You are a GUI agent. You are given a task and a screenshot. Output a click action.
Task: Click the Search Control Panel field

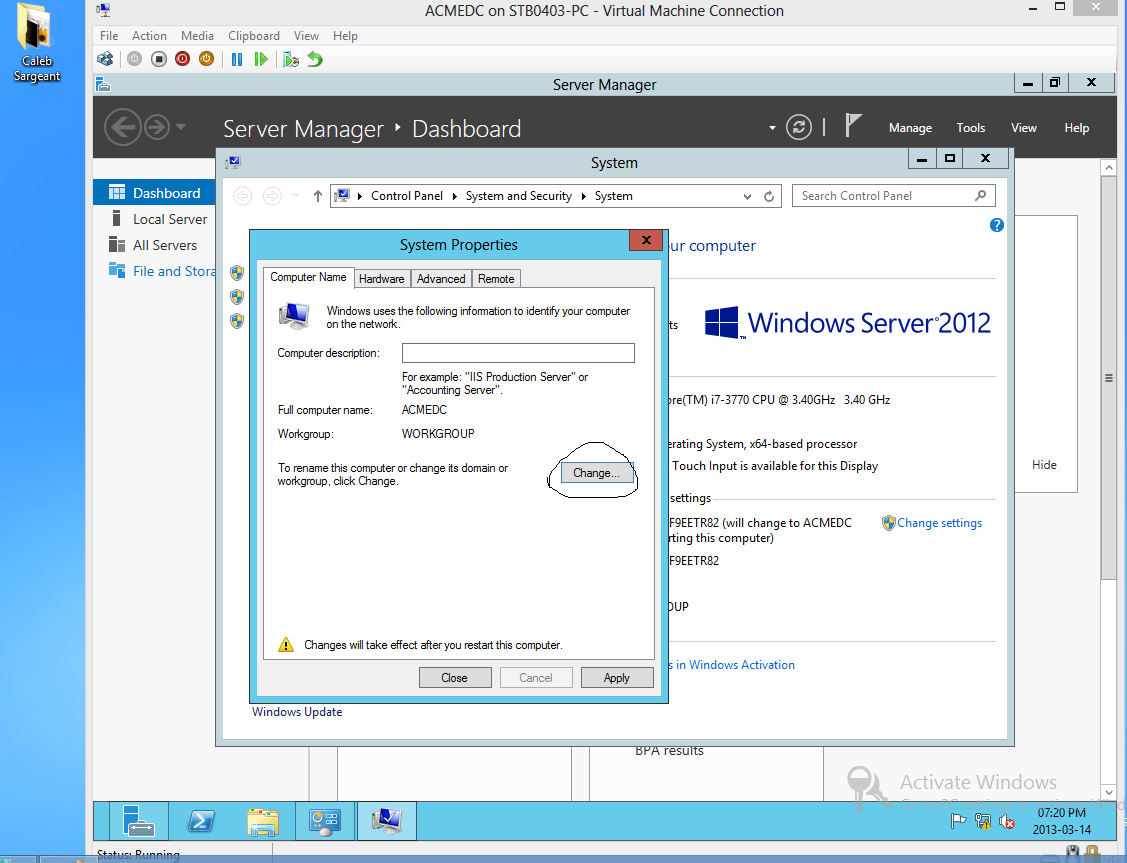coord(893,196)
